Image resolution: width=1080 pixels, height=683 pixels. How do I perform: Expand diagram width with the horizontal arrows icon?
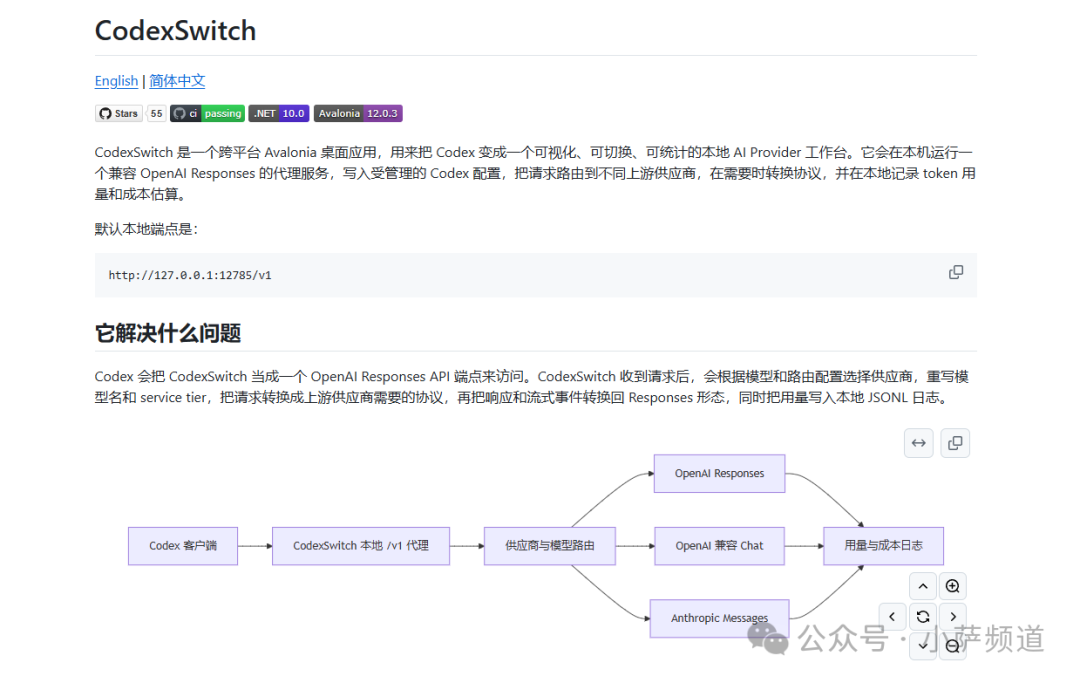coord(919,443)
